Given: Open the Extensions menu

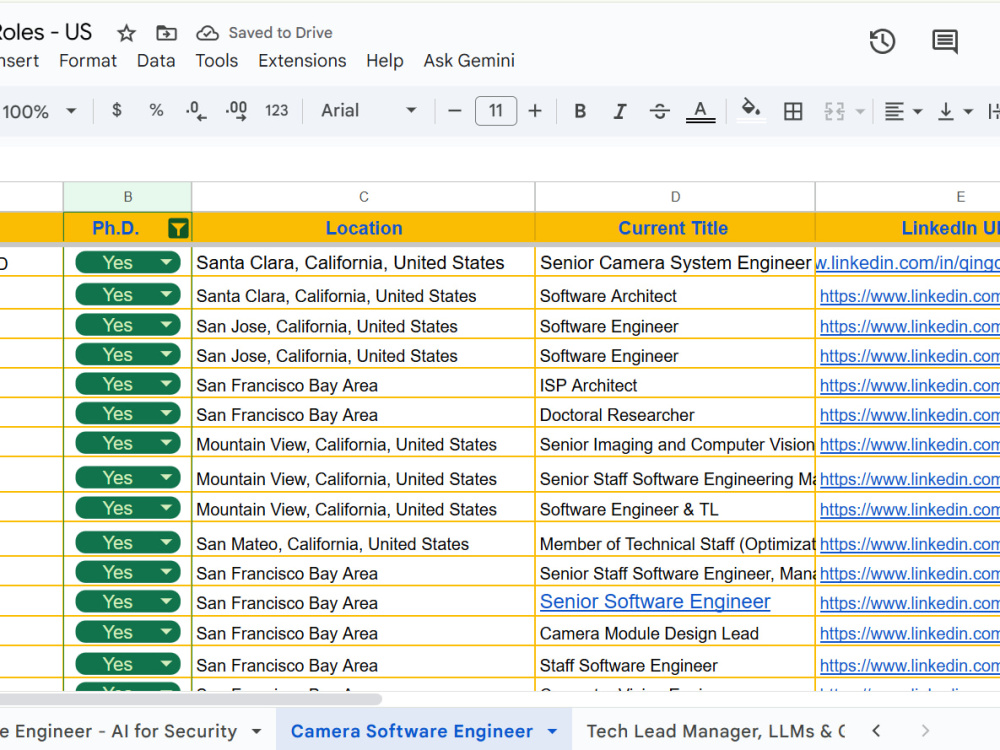Looking at the screenshot, I should (302, 61).
